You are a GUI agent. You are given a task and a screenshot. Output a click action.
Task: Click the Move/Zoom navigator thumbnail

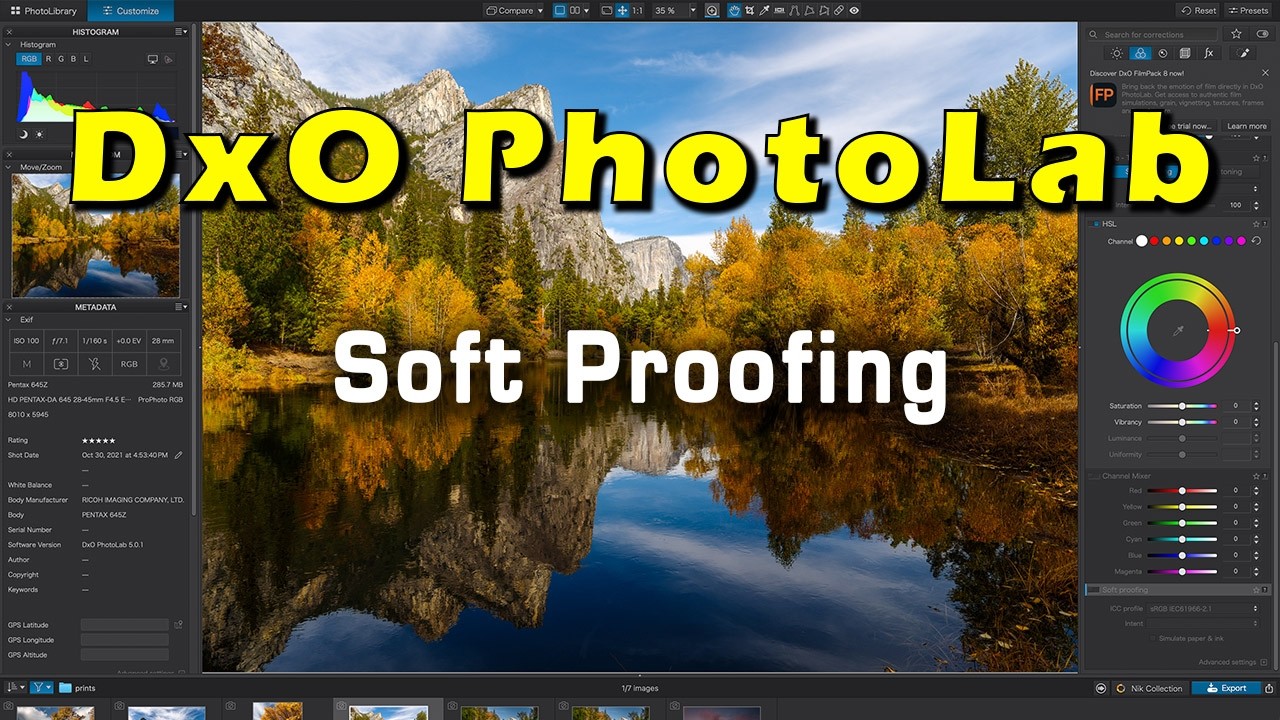coord(96,235)
